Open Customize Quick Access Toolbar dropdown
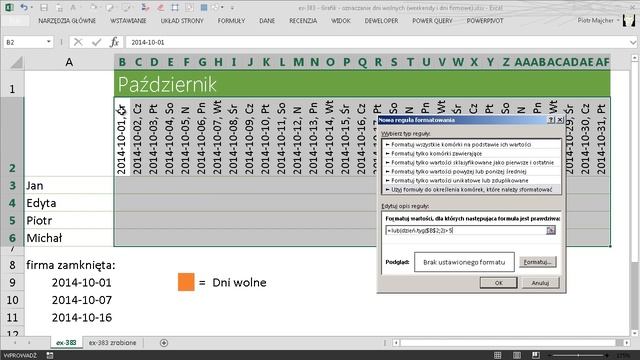Screen dimensions: 640x360 click(x=232, y=7)
